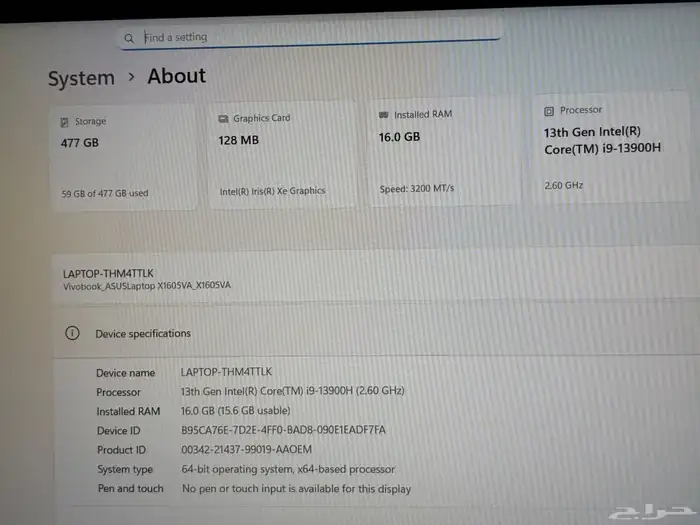The image size is (700, 525).
Task: Click the Processor icon
Action: pyautogui.click(x=549, y=111)
